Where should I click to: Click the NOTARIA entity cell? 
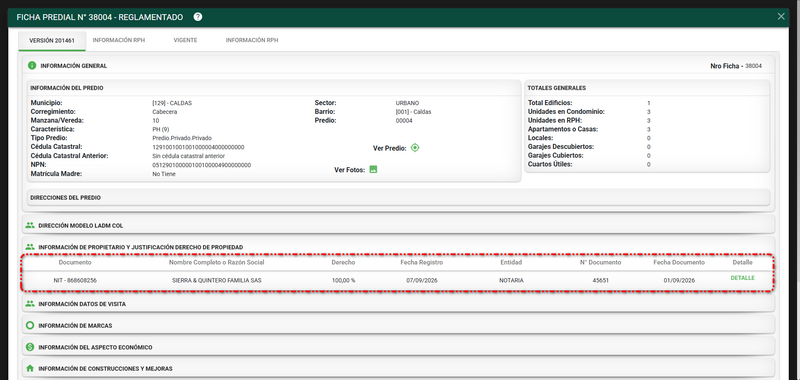[511, 281]
